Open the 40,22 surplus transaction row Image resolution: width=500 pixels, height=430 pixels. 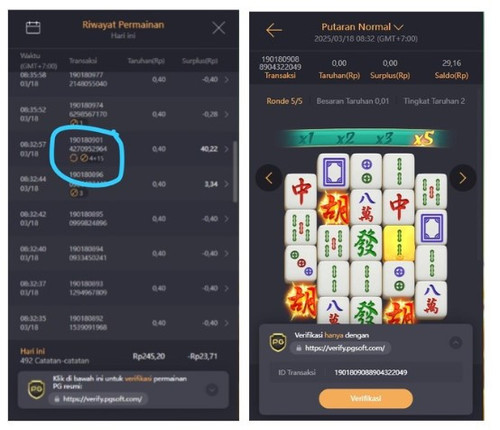123,149
